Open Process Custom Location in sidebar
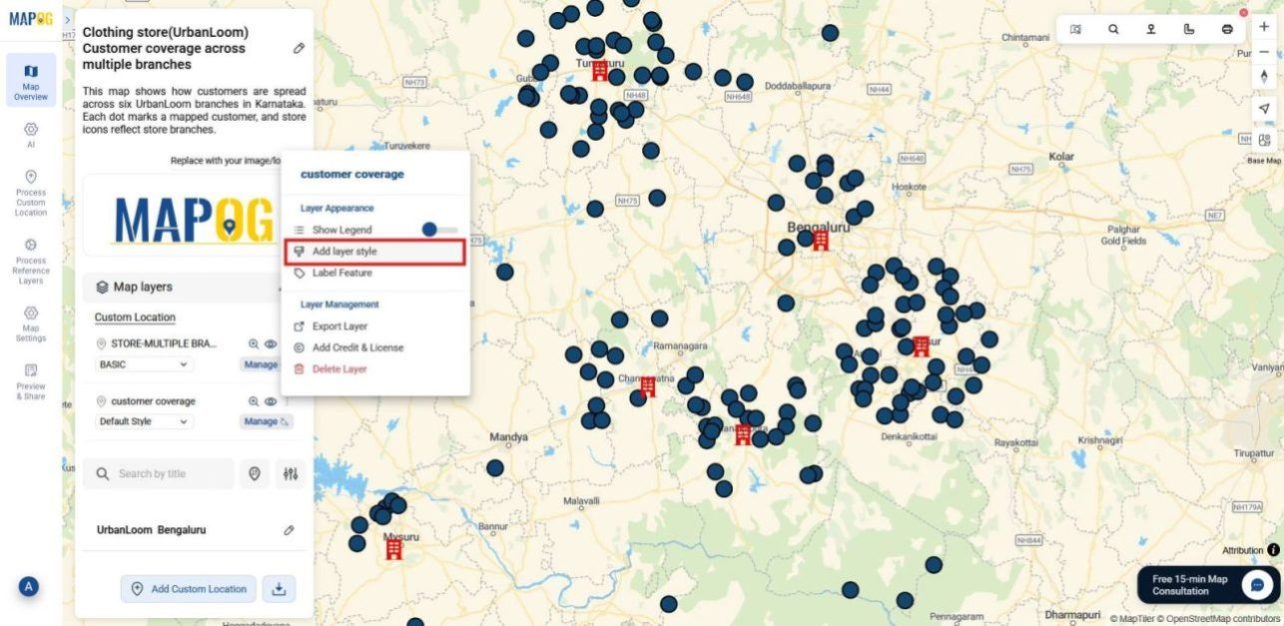 pyautogui.click(x=30, y=193)
